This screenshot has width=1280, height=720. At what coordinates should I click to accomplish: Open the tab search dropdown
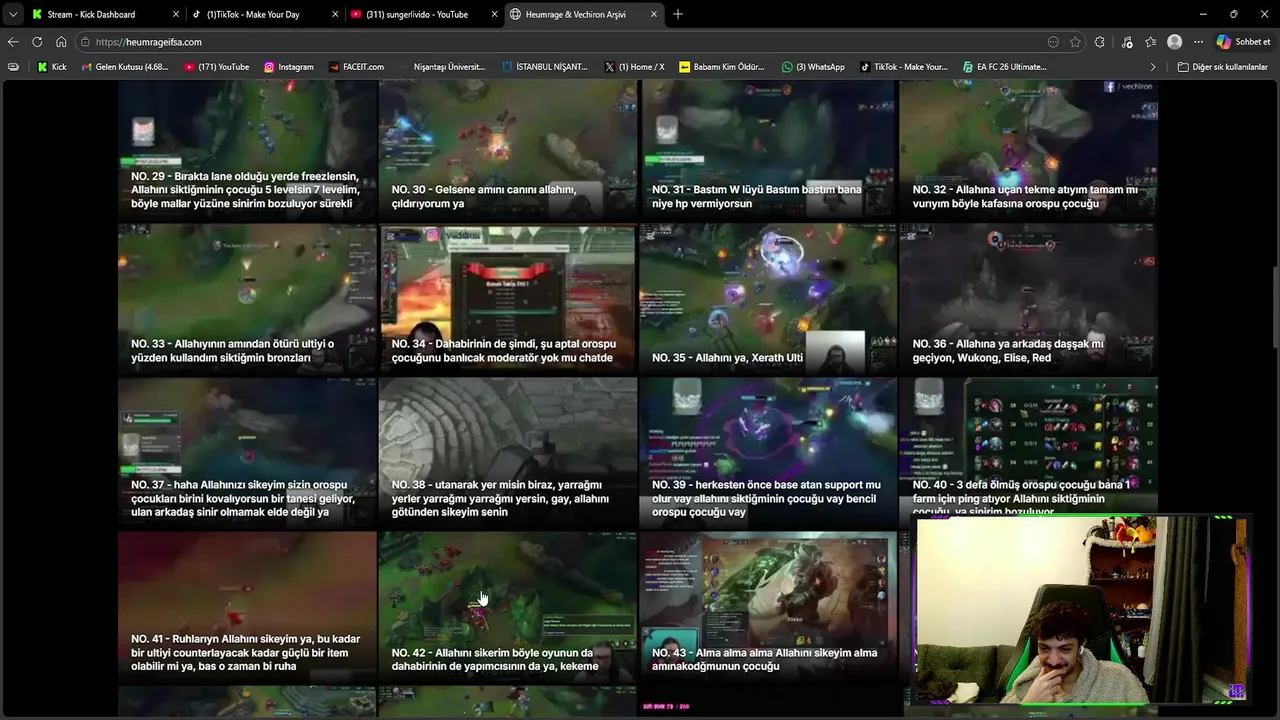(12, 14)
